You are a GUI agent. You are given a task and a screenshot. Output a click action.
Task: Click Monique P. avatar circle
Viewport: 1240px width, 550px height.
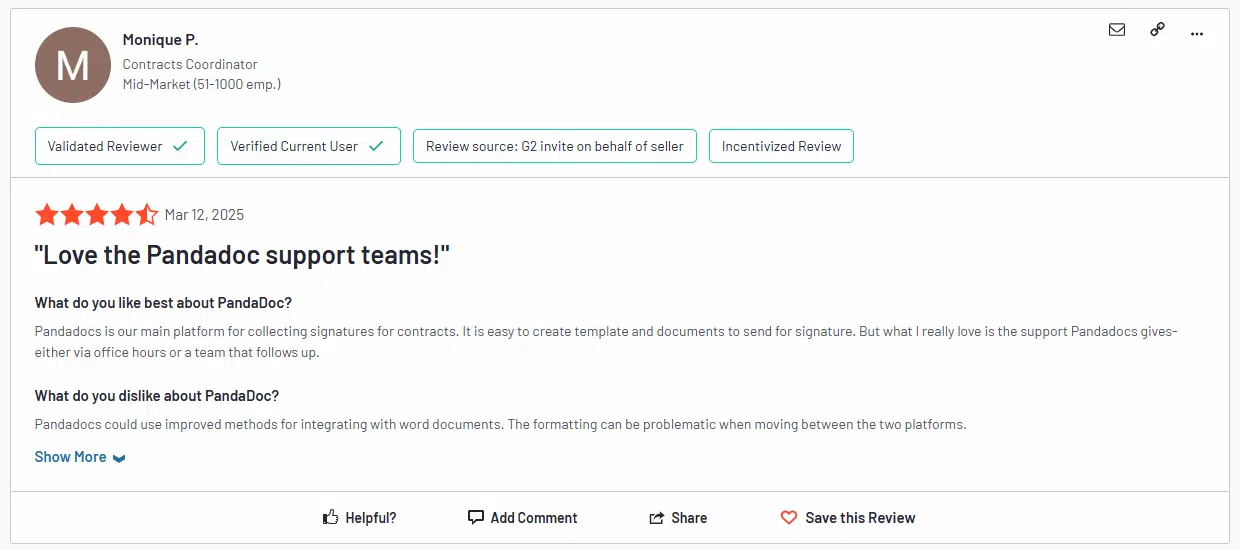pyautogui.click(x=73, y=65)
